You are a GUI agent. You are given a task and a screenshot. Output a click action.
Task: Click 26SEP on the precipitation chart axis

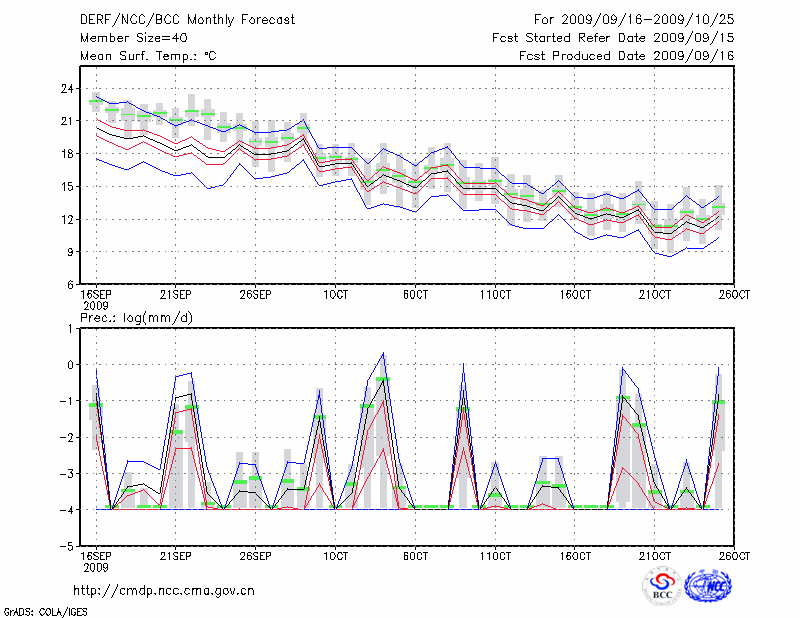[x=255, y=554]
